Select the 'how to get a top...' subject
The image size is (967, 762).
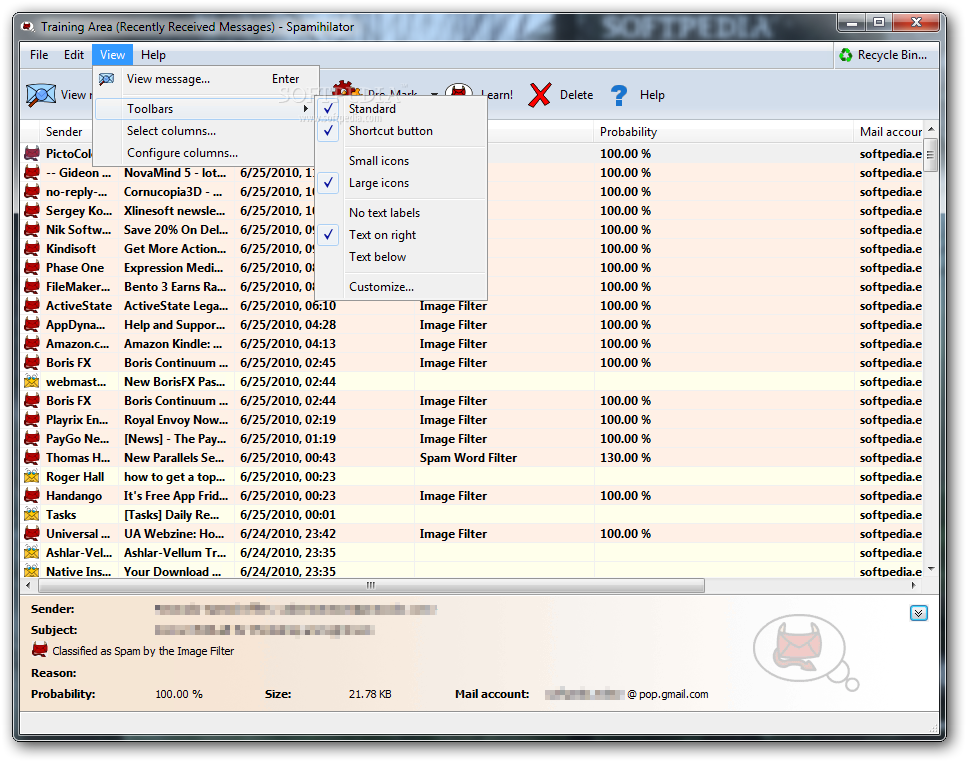175,477
